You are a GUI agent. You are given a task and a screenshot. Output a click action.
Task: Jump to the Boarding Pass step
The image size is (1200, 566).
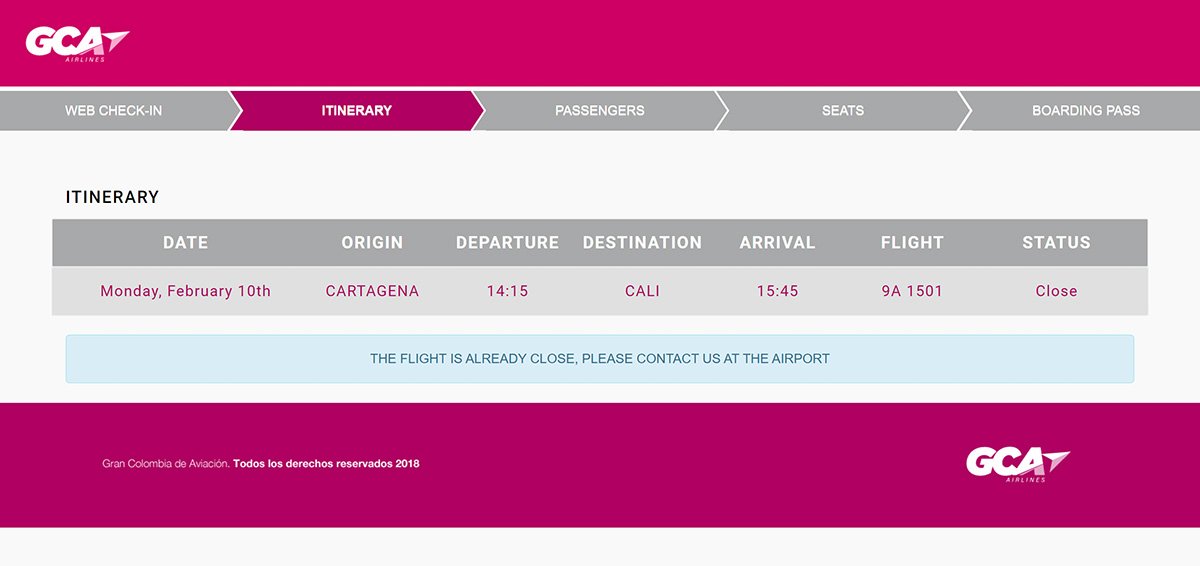click(1086, 110)
